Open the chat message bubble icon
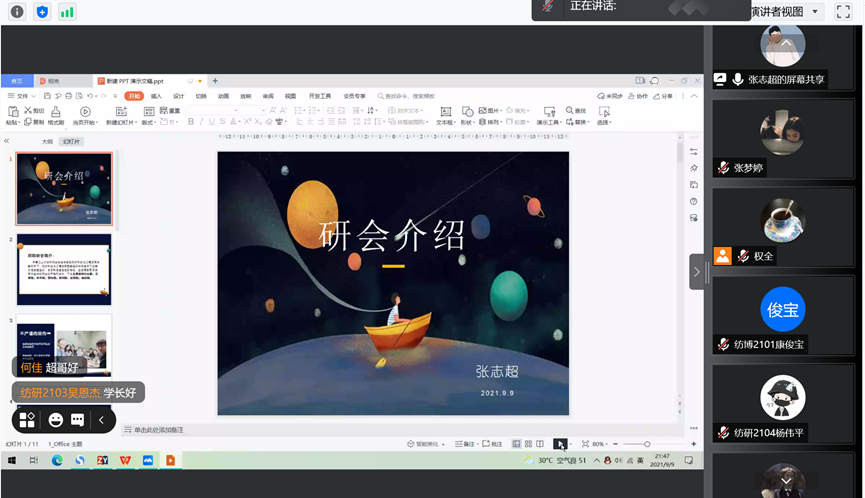Image resolution: width=865 pixels, height=498 pixels. (77, 420)
